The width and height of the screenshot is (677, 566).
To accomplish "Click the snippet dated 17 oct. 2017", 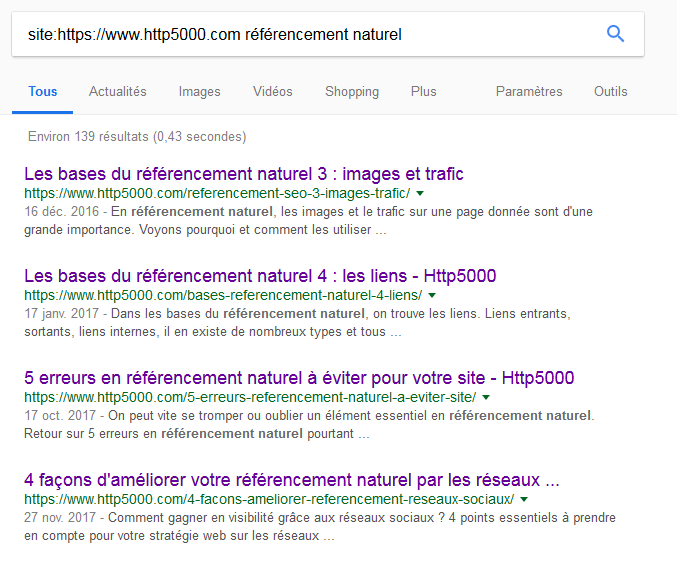I will tap(309, 424).
